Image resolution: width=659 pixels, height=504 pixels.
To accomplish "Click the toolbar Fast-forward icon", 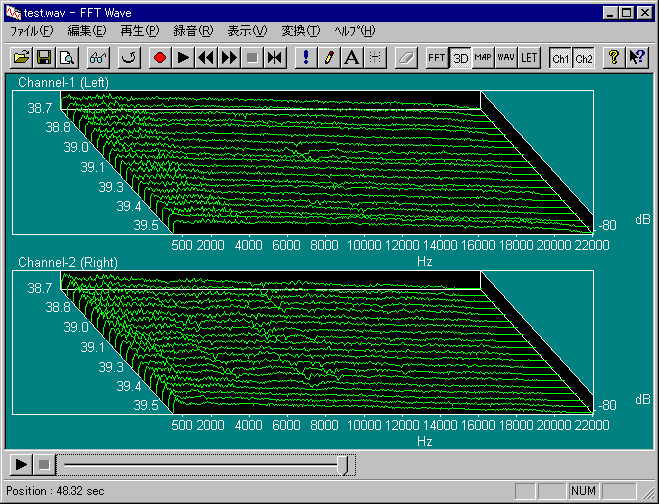I will click(x=229, y=58).
